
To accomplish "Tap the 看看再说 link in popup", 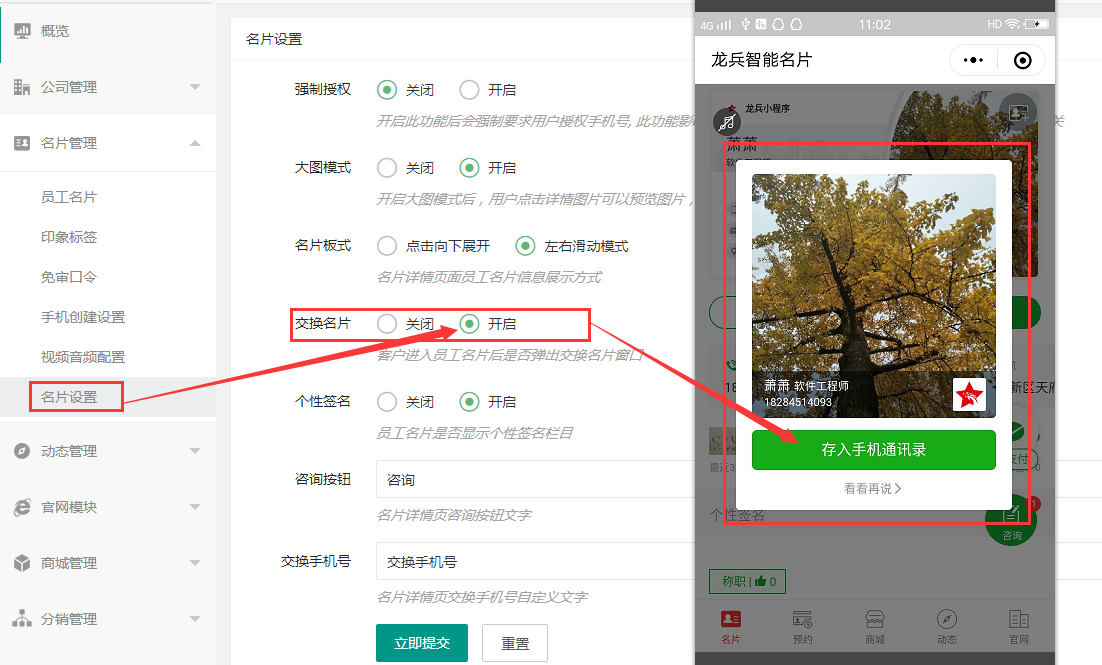I will click(x=872, y=489).
